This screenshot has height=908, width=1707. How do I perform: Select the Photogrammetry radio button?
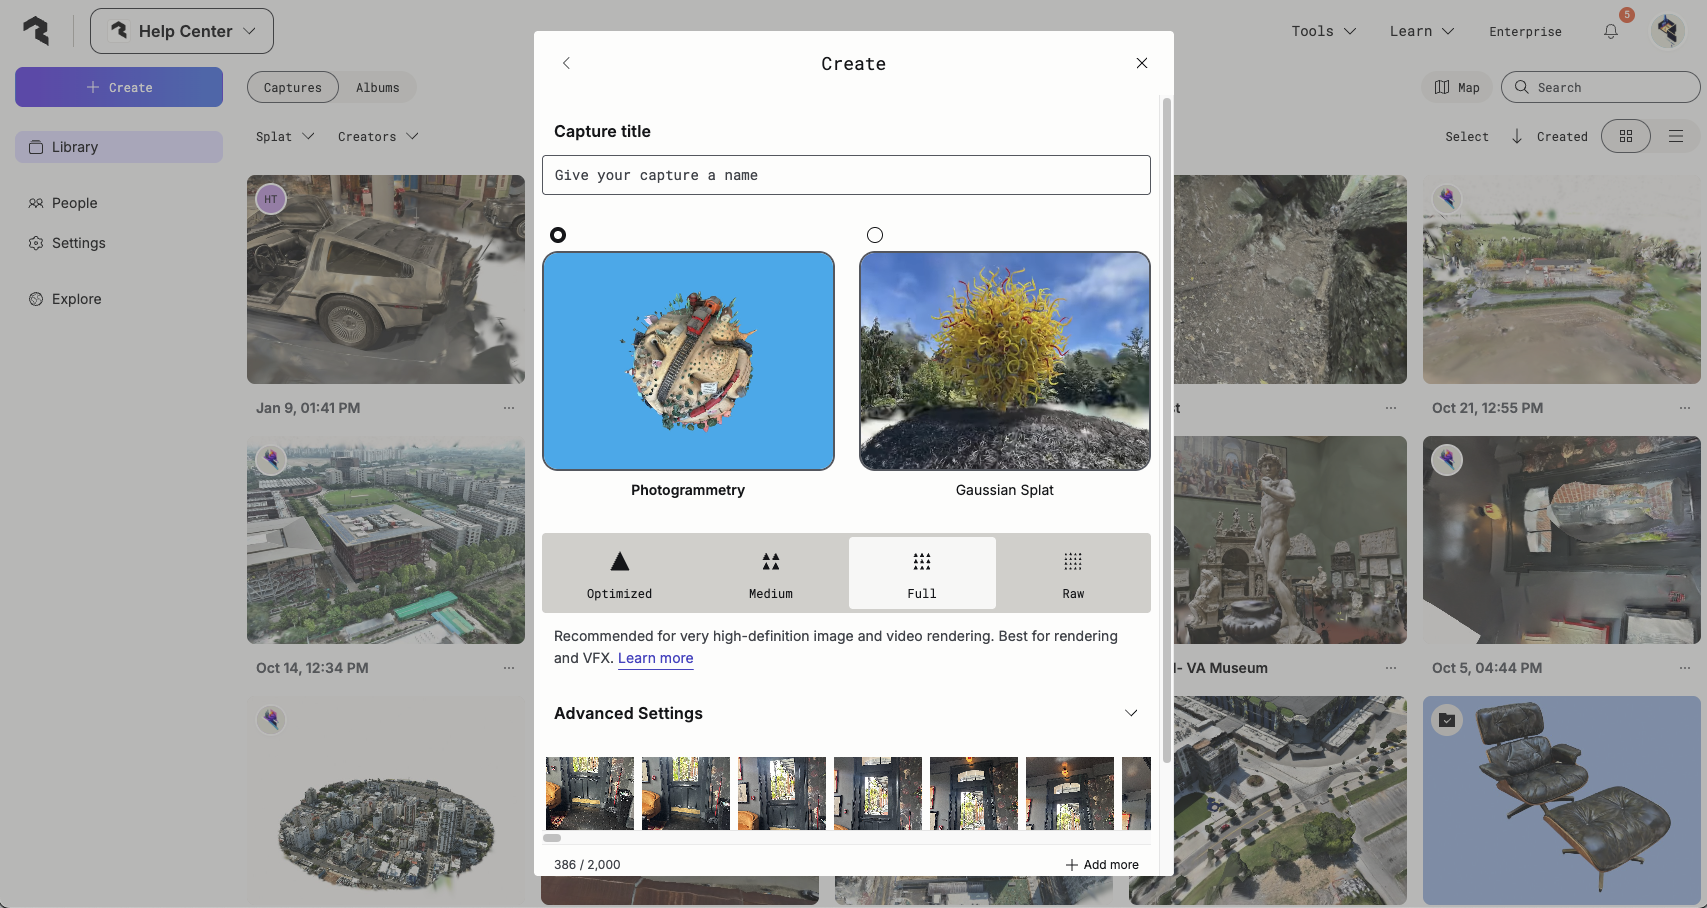click(558, 235)
